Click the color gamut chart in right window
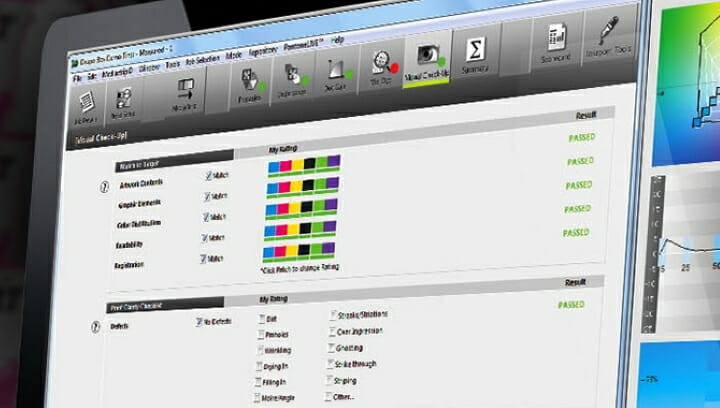This screenshot has height=408, width=720. pos(686,83)
